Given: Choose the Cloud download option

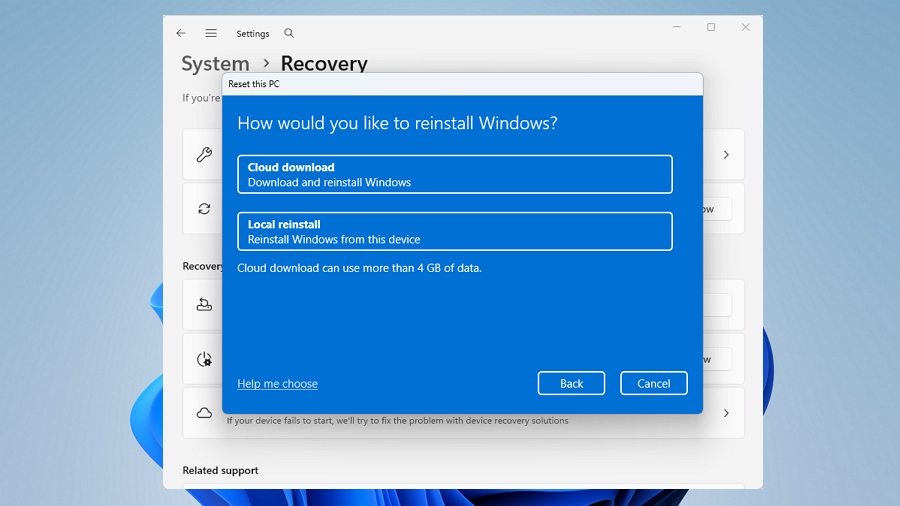Looking at the screenshot, I should (455, 174).
